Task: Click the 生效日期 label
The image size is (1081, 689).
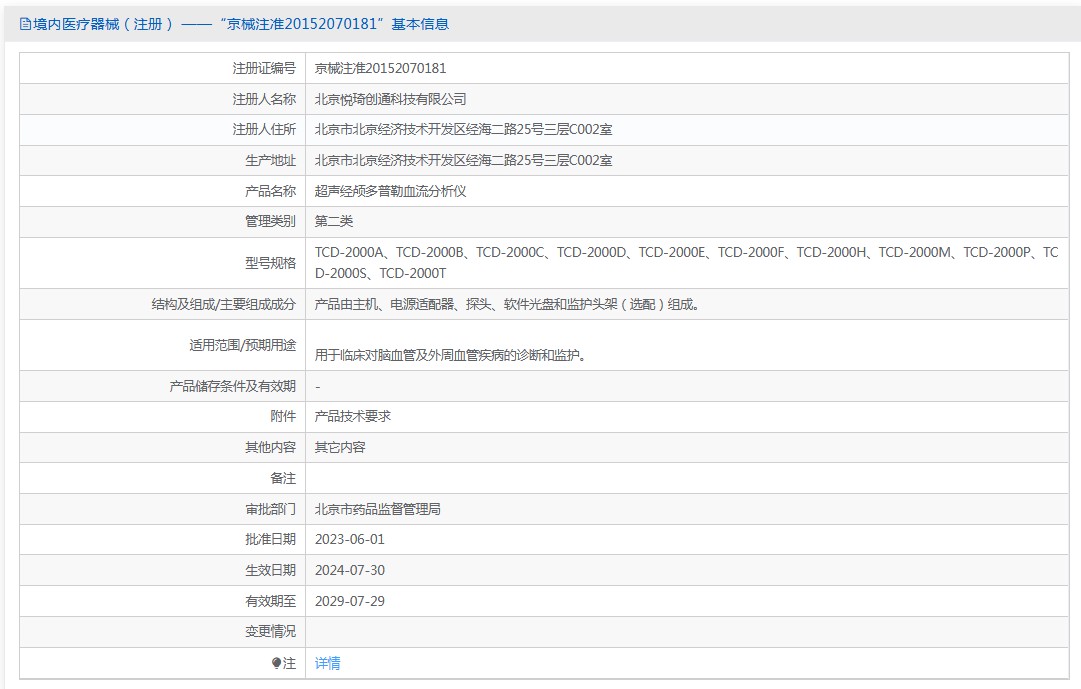Action: pyautogui.click(x=270, y=570)
